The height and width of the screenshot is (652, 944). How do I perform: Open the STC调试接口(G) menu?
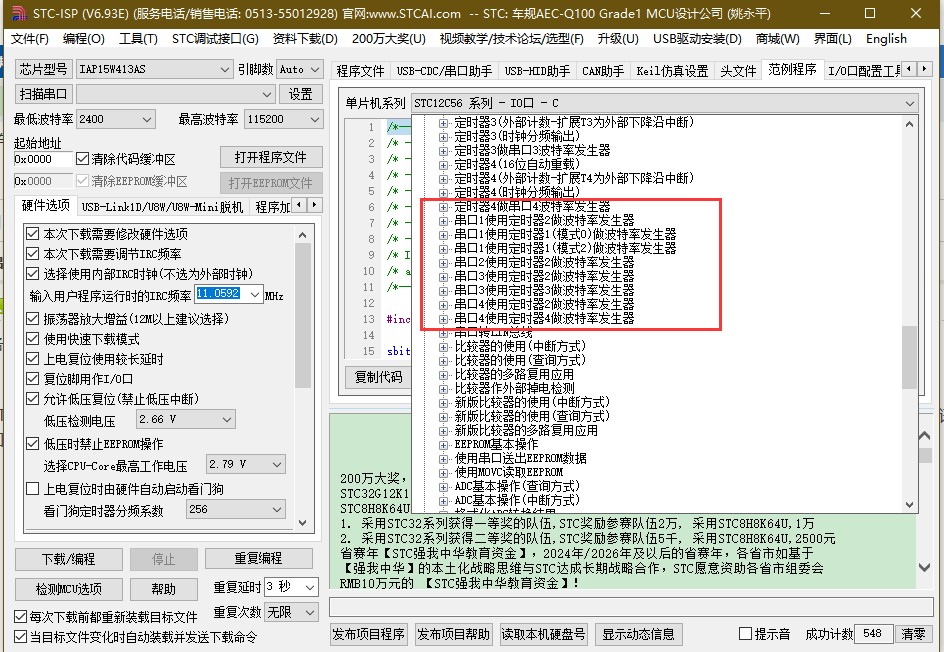[215, 39]
